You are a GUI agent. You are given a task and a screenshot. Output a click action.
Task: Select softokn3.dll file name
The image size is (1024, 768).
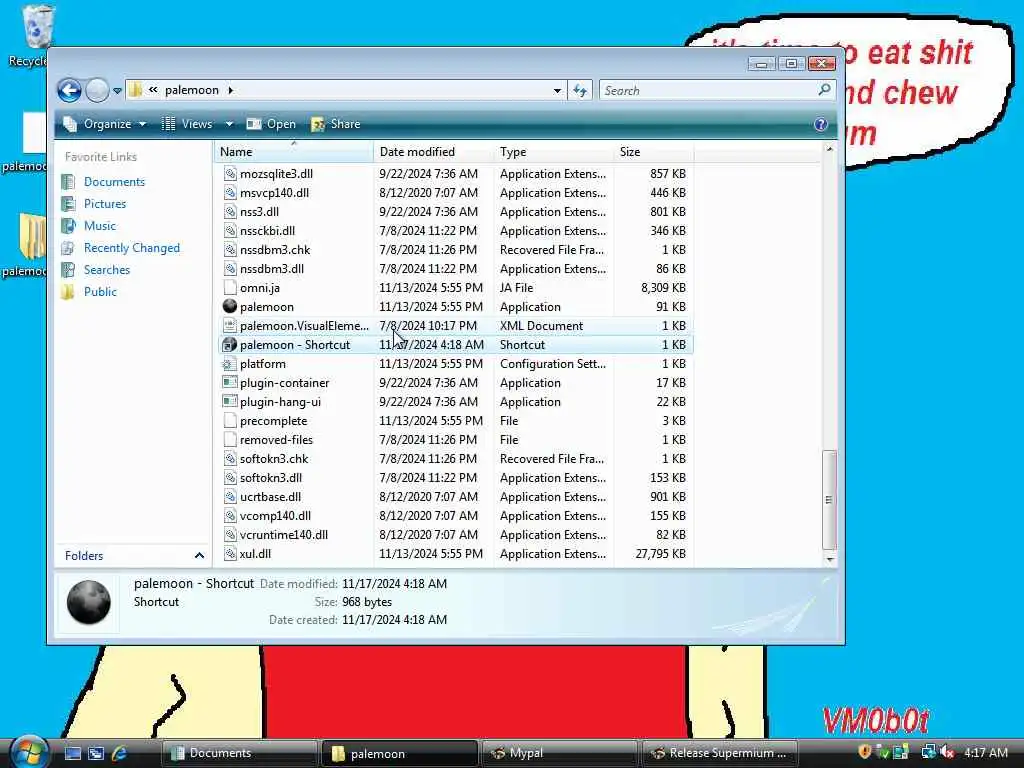click(271, 478)
